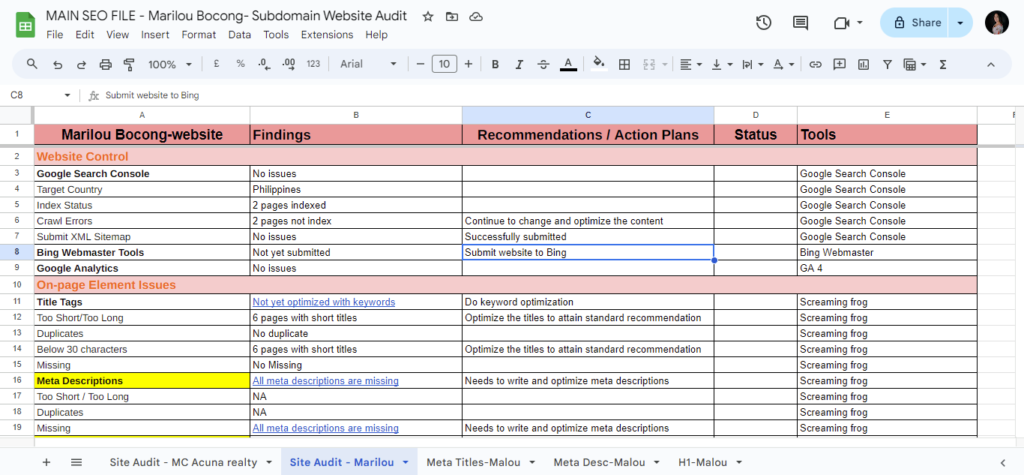Create a filter

(888, 64)
